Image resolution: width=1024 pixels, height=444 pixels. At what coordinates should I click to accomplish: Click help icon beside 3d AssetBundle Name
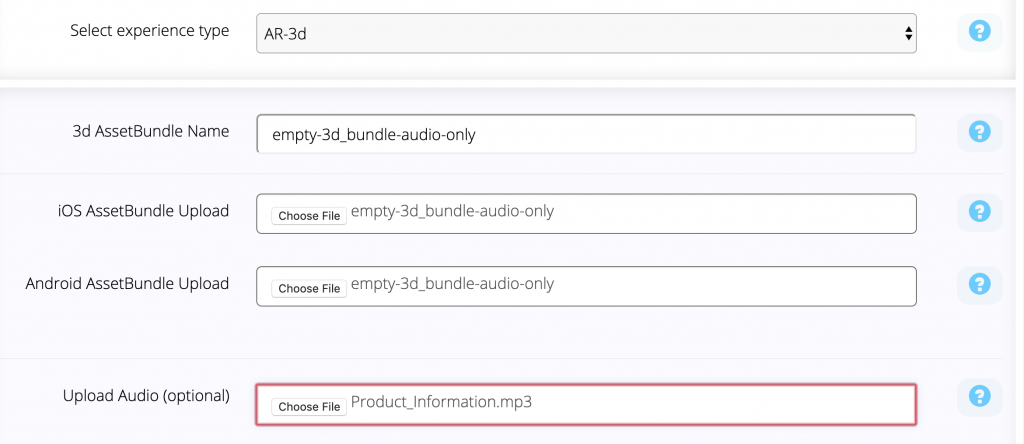click(x=979, y=133)
